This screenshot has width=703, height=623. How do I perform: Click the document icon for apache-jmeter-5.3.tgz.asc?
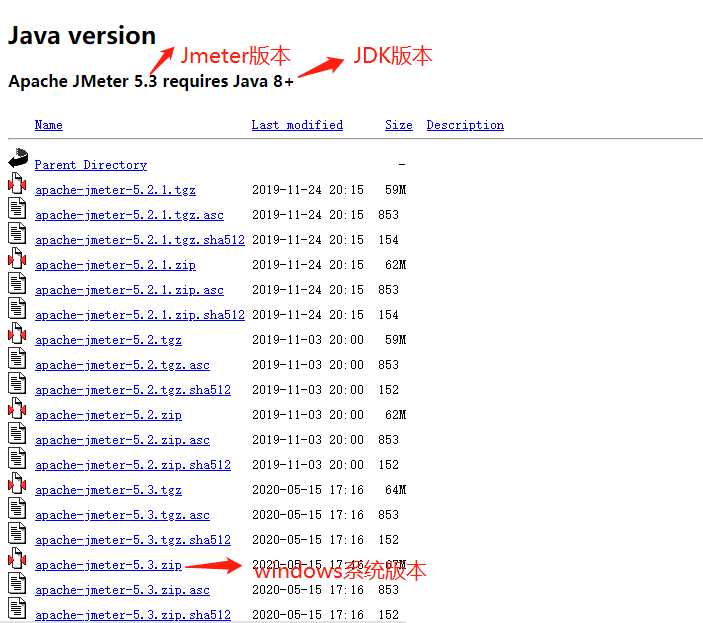[x=17, y=509]
